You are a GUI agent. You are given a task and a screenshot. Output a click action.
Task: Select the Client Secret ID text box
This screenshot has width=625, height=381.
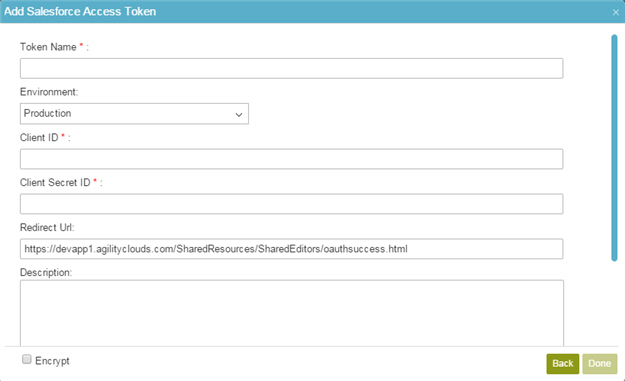coord(291,204)
